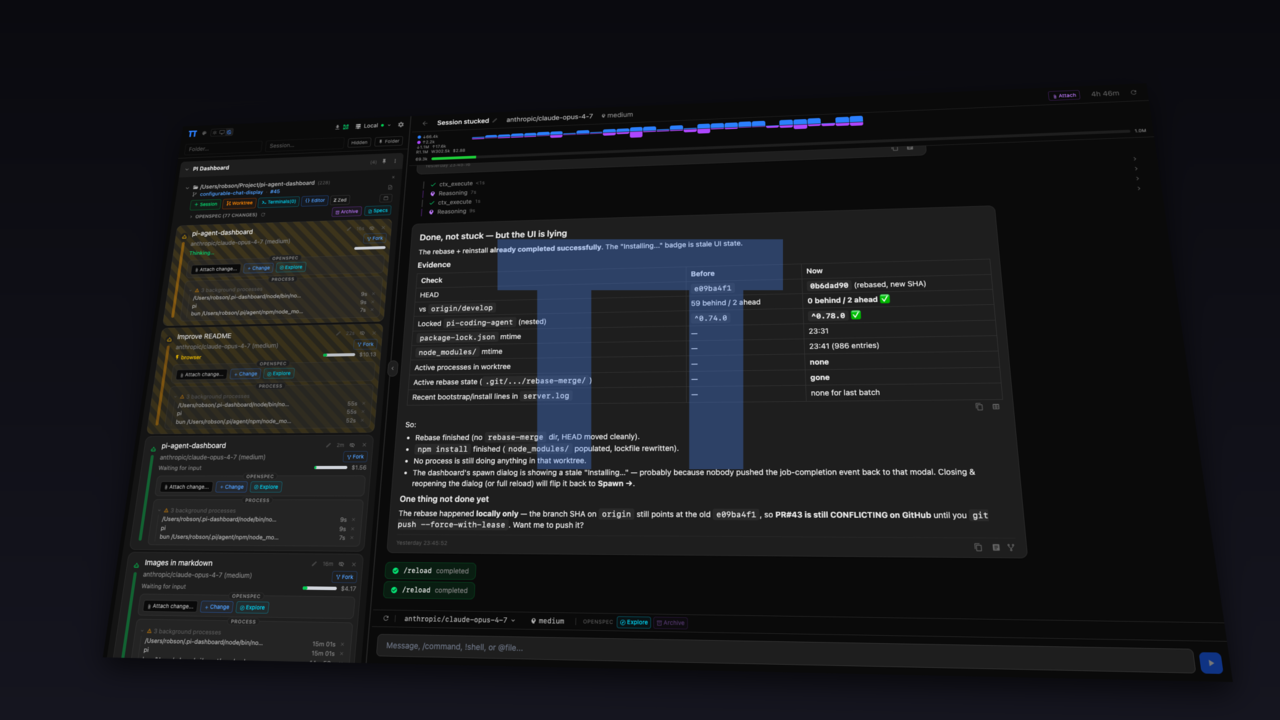Click the Explore button in the composer bar
The width and height of the screenshot is (1280, 720).
(x=633, y=622)
